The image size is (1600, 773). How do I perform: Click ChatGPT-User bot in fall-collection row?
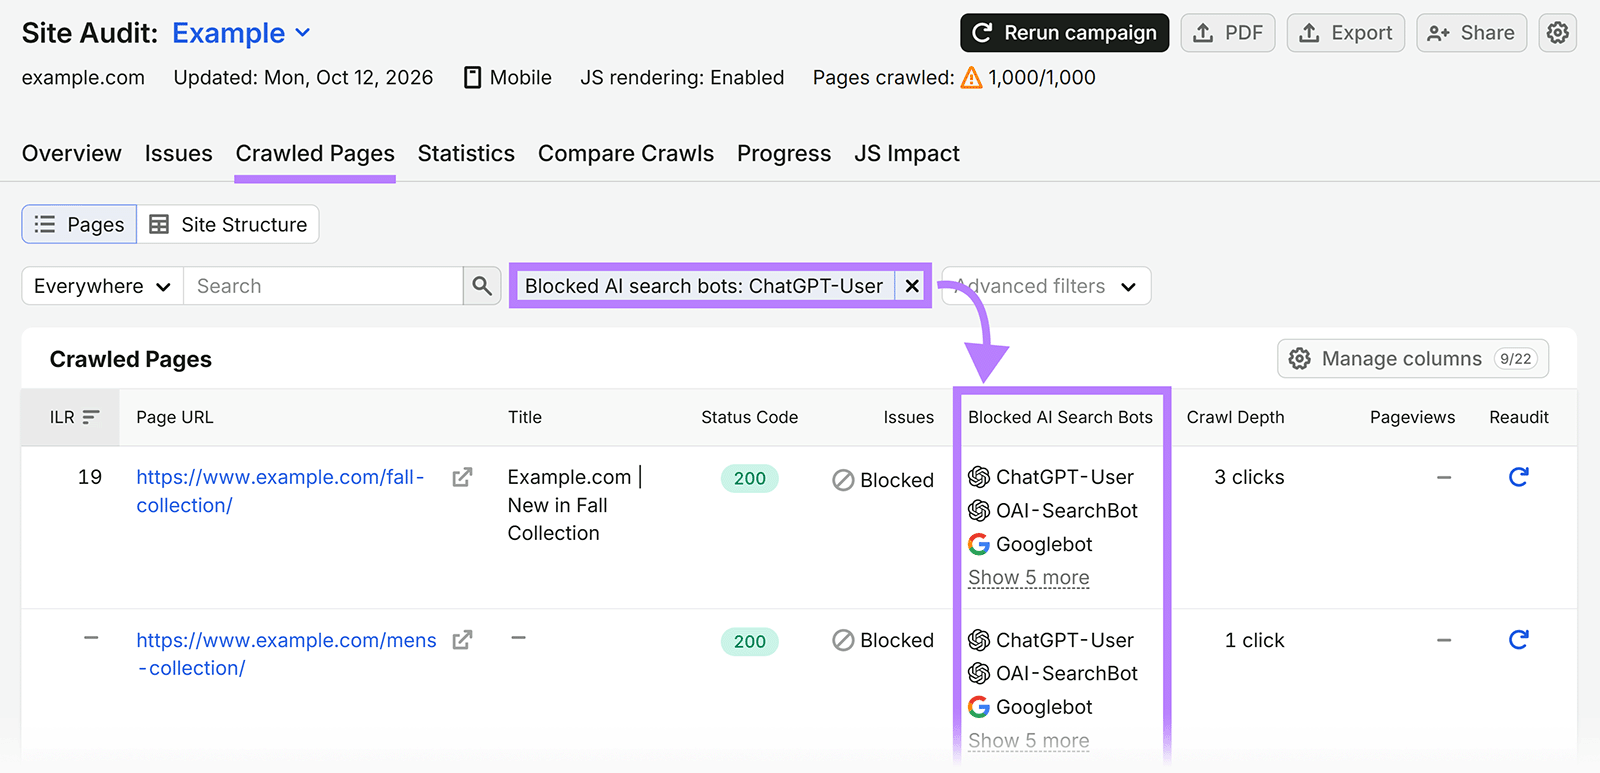(1051, 477)
